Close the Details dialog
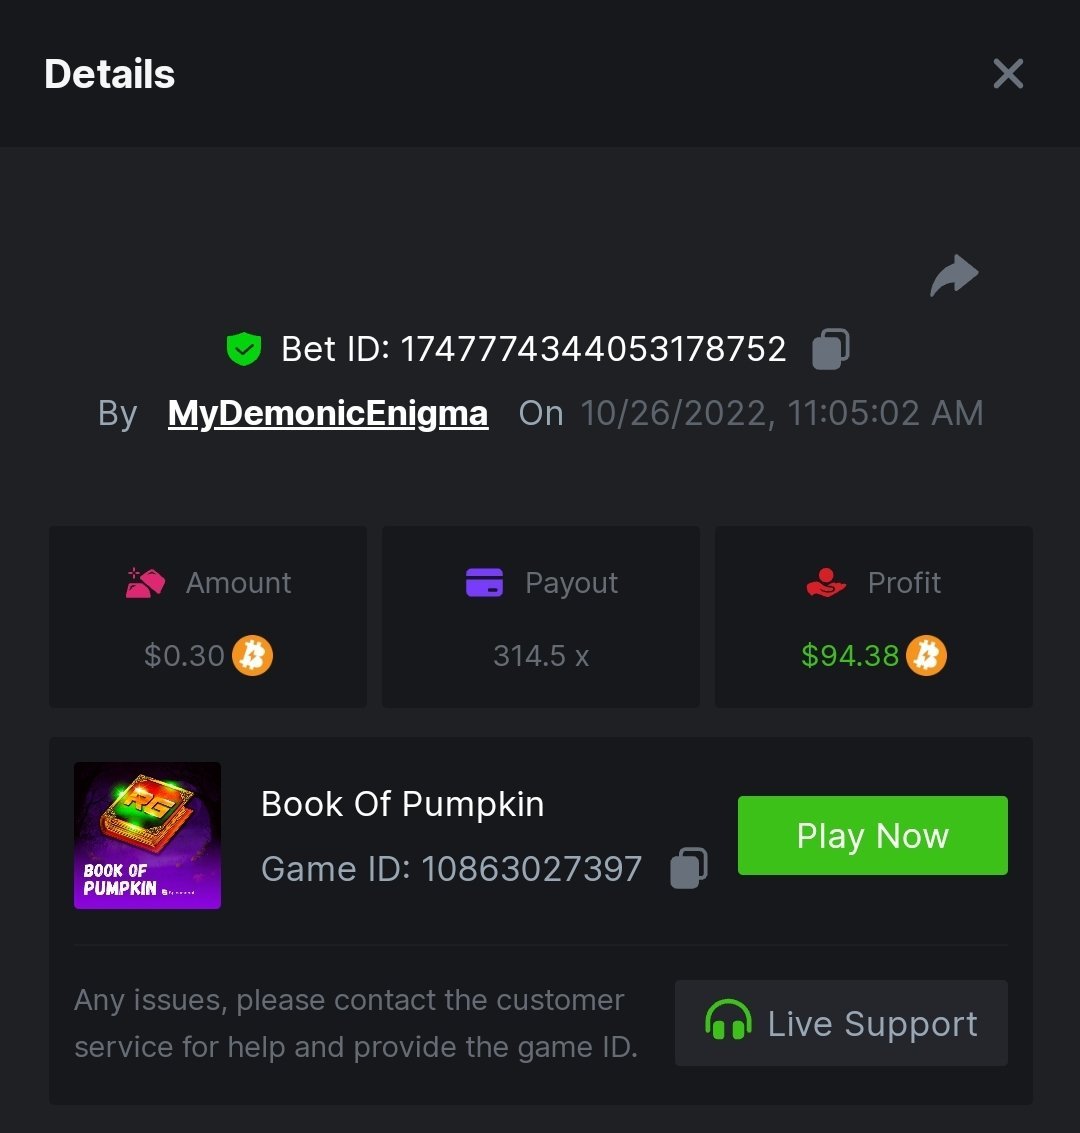Screen dimensions: 1080x1133 tap(1008, 73)
